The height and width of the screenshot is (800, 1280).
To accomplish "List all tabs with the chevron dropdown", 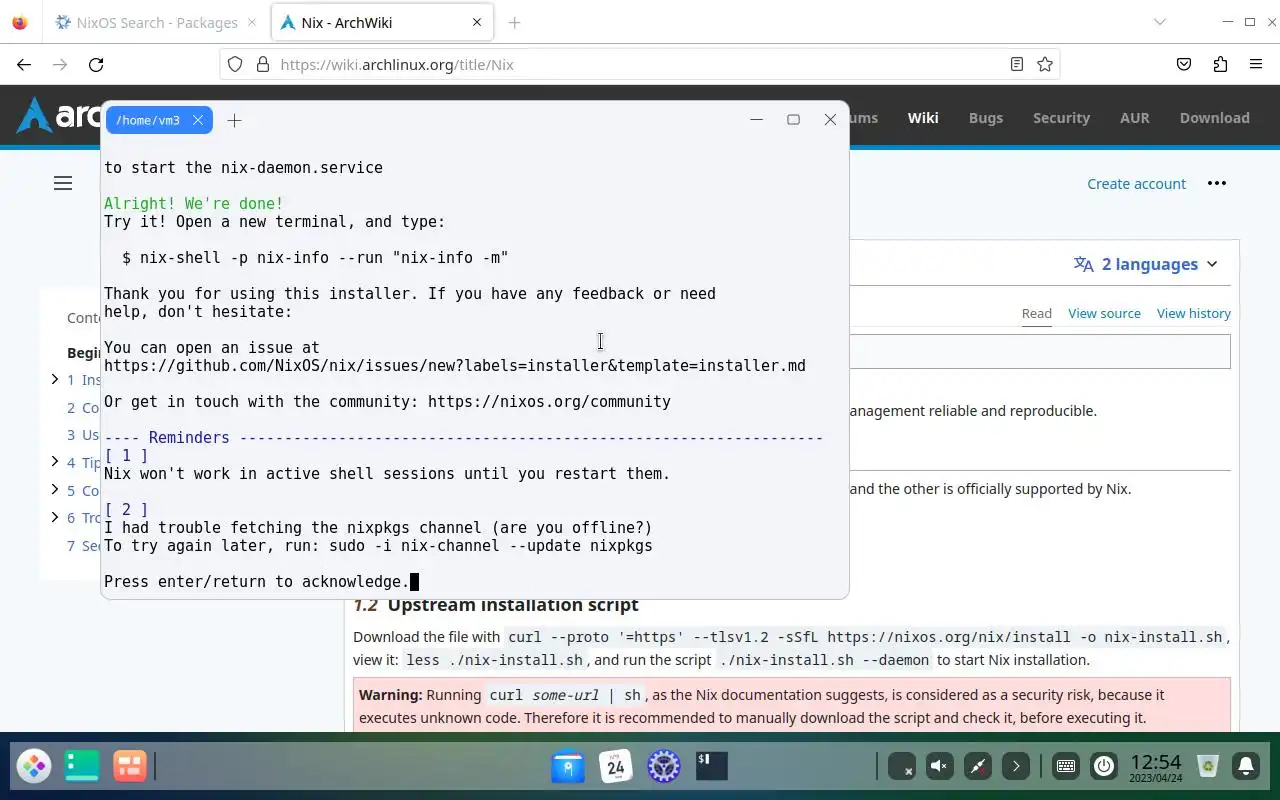I will pos(1160,22).
